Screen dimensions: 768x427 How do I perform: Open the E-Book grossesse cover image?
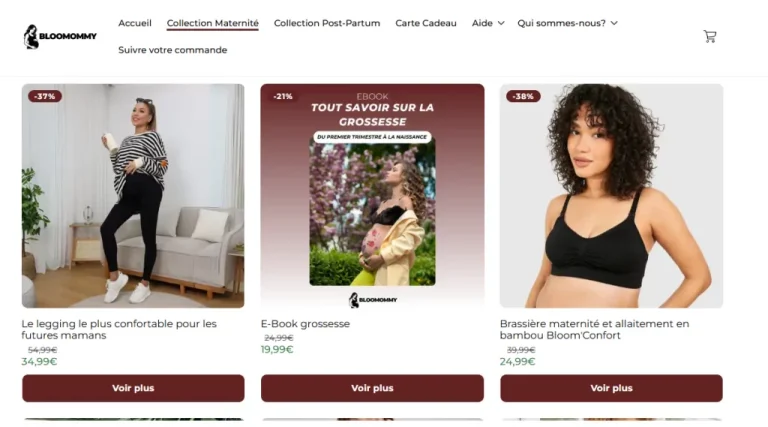(x=372, y=196)
